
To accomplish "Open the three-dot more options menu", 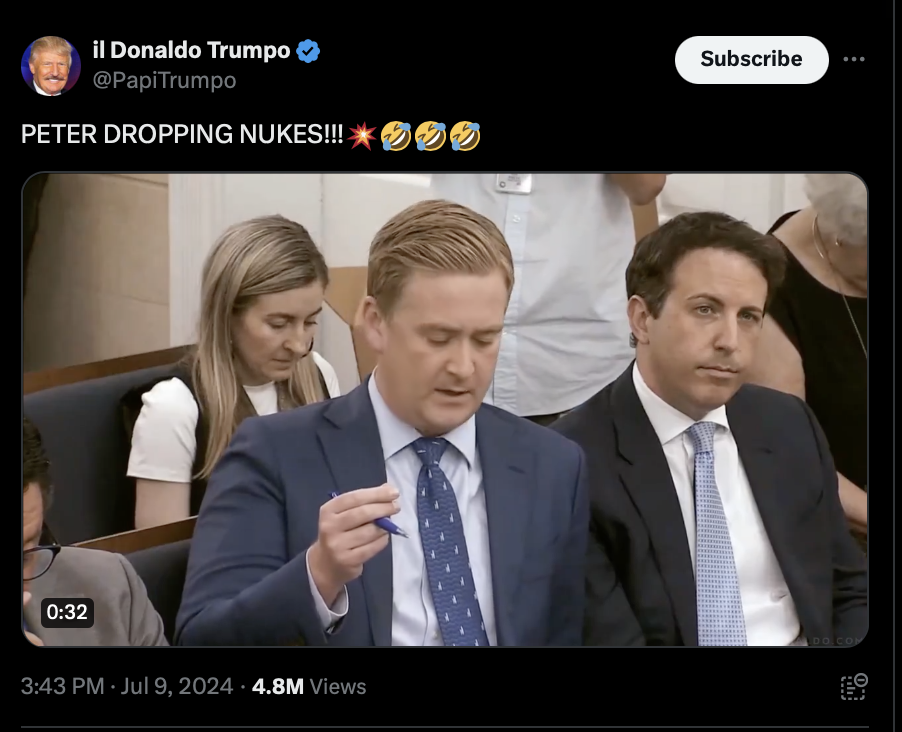I will click(854, 59).
